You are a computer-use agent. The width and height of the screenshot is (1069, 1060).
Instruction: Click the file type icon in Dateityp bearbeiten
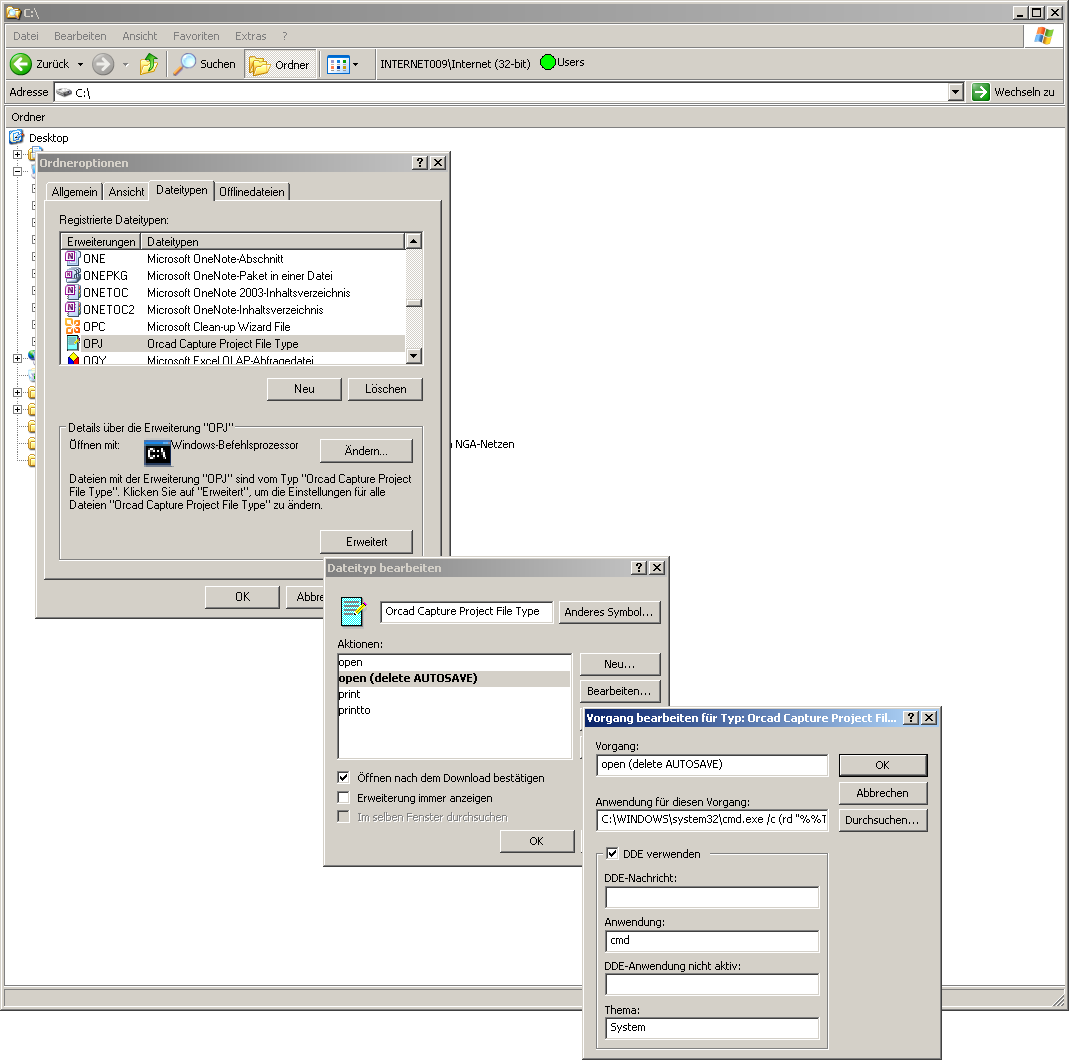[x=353, y=611]
